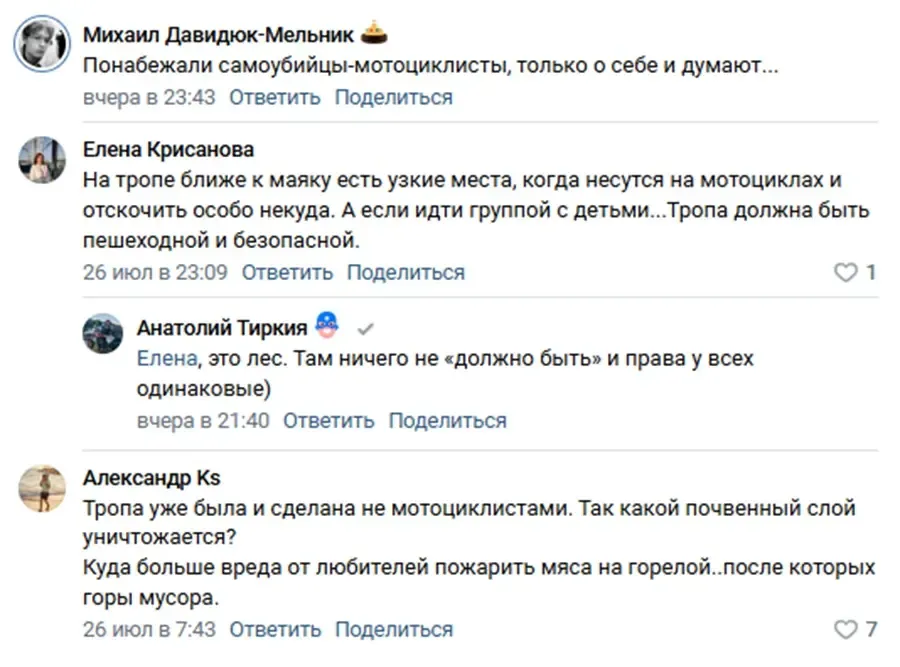Open Елена Крисанова's profile avatar
The height and width of the screenshot is (667, 900).
(x=42, y=160)
